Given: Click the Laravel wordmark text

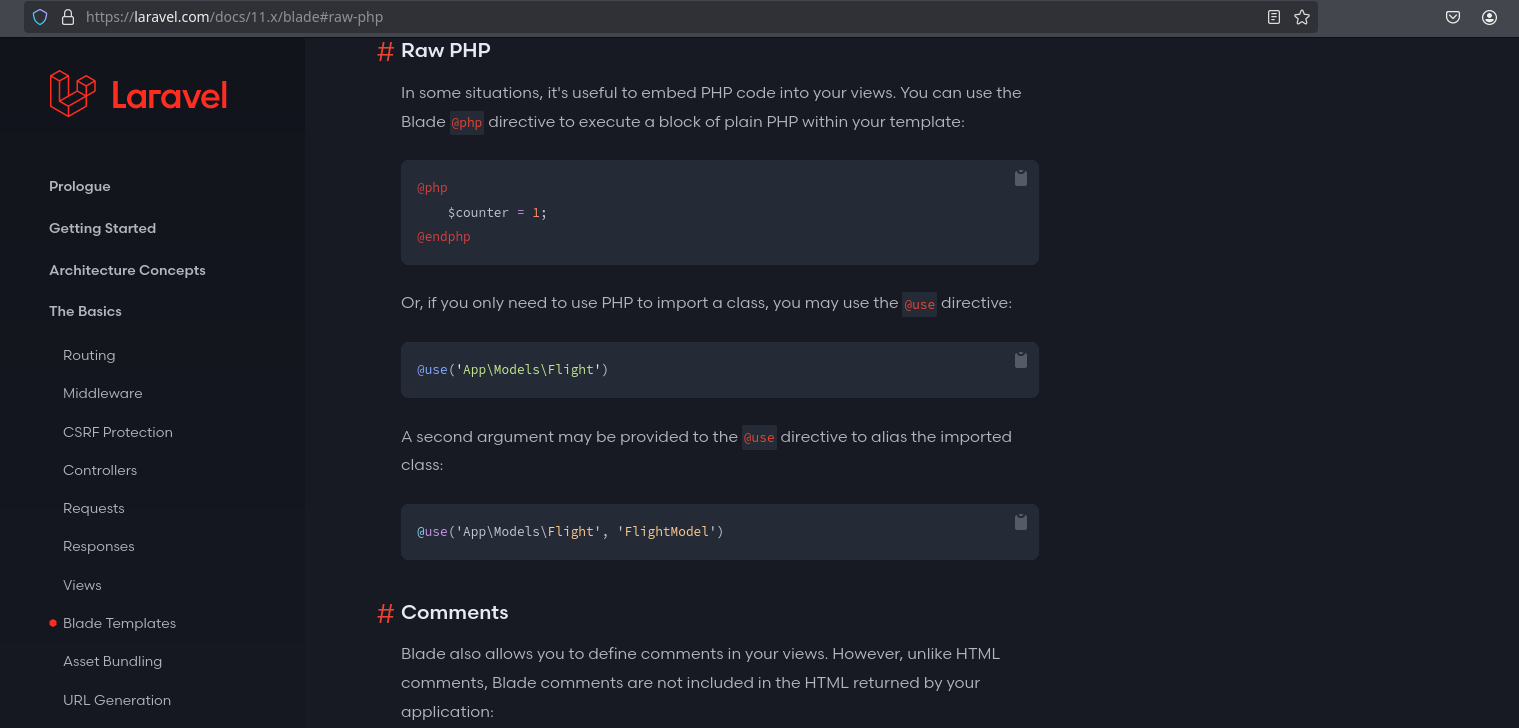Looking at the screenshot, I should point(170,96).
